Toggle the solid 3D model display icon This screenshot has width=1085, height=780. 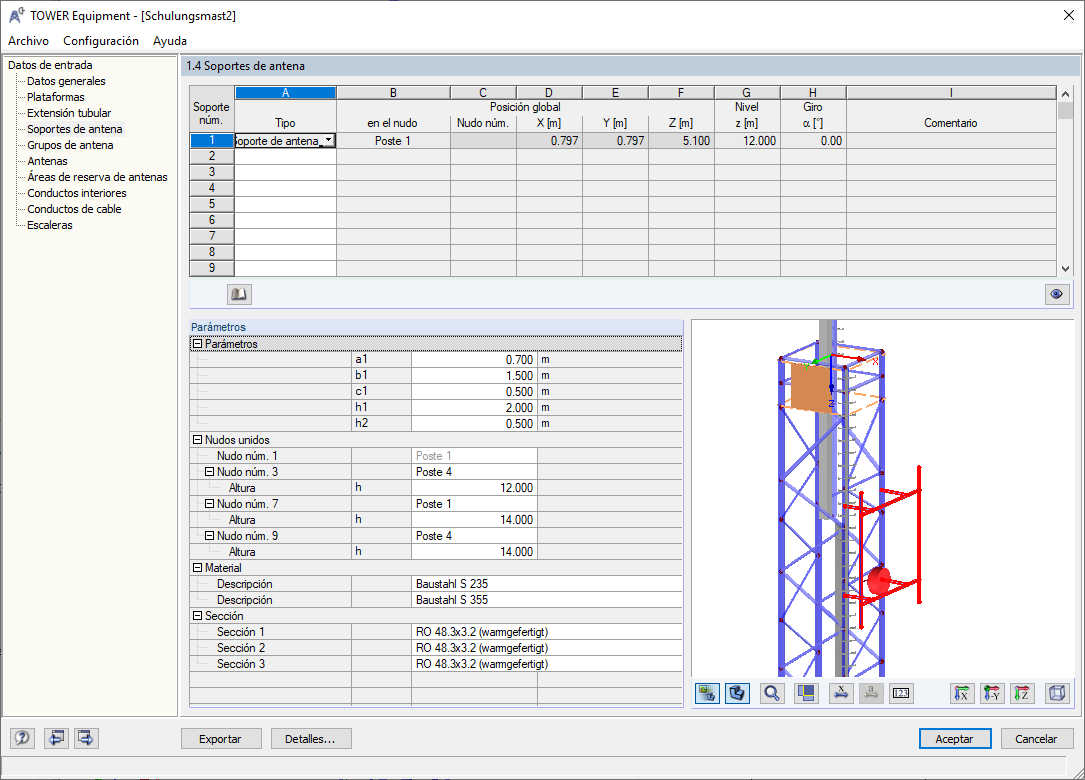(737, 693)
